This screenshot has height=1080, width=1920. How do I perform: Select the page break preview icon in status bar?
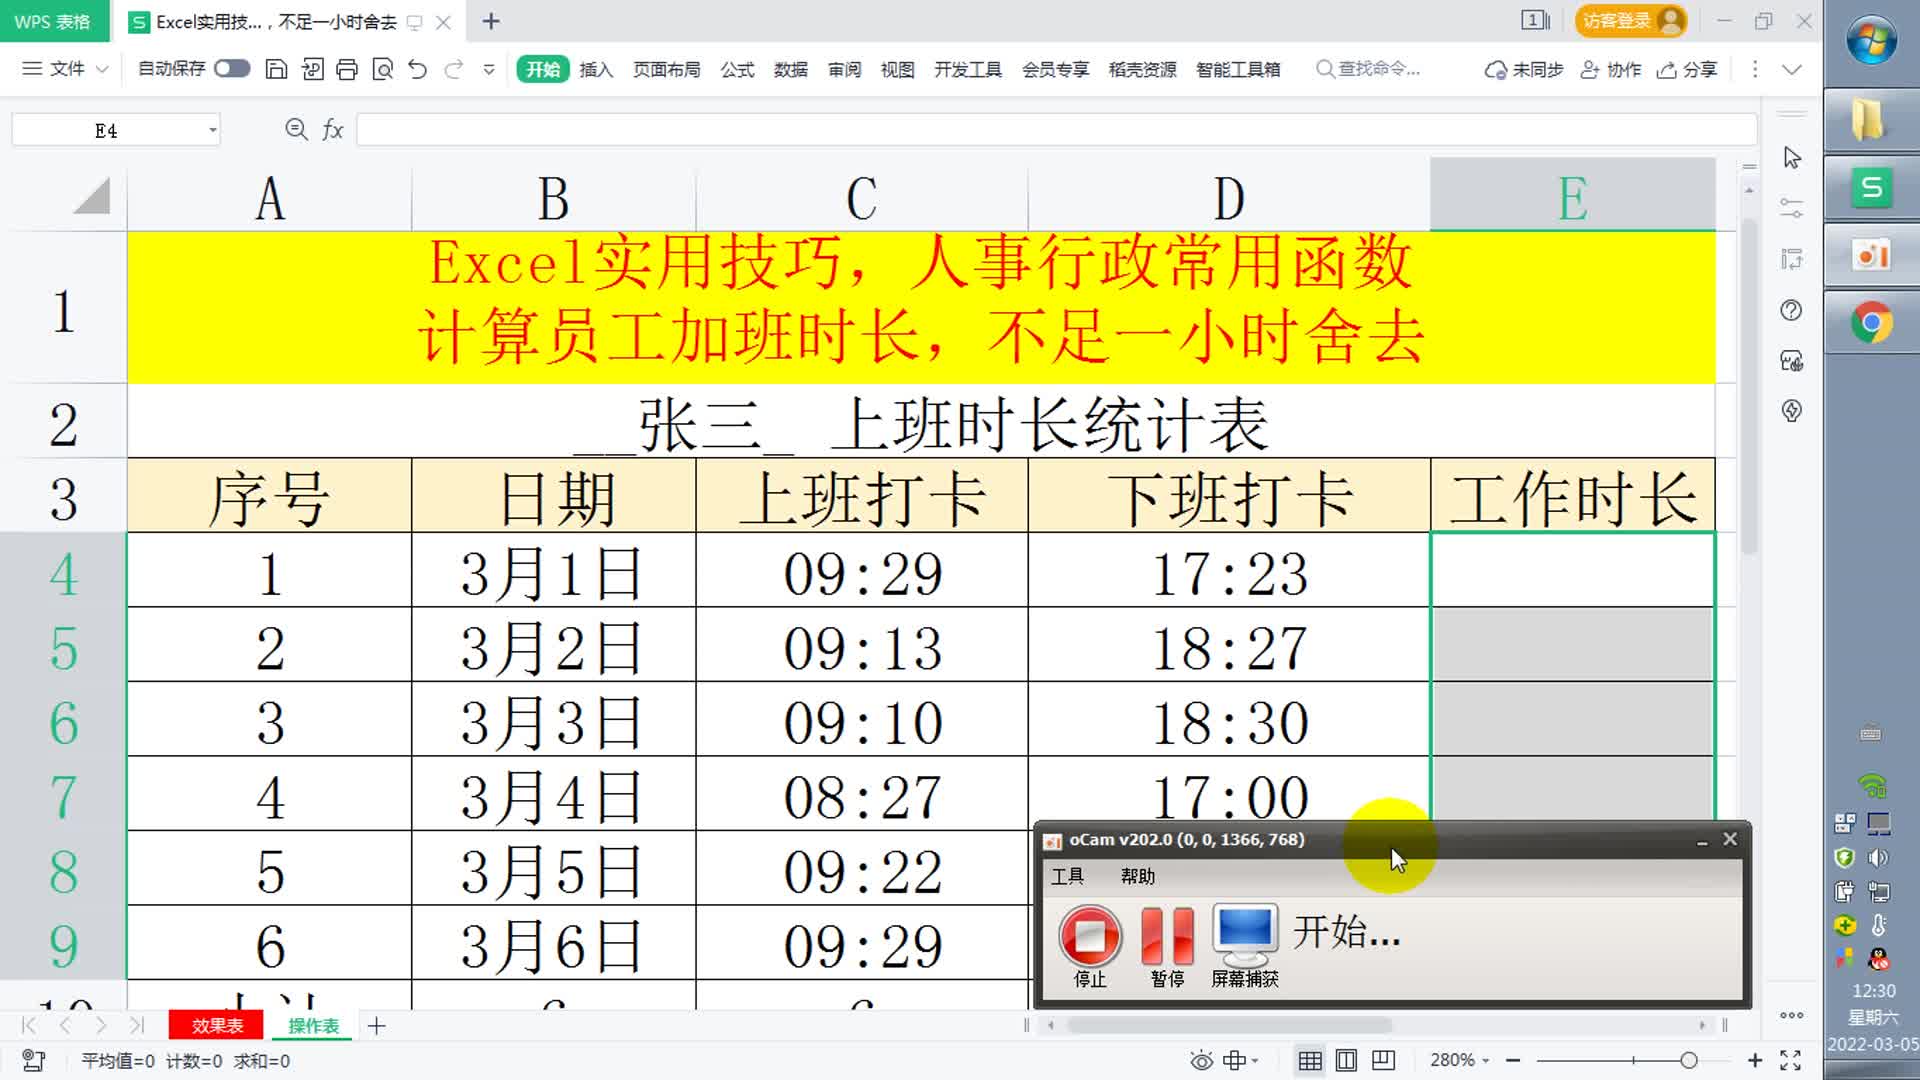click(x=1383, y=1061)
